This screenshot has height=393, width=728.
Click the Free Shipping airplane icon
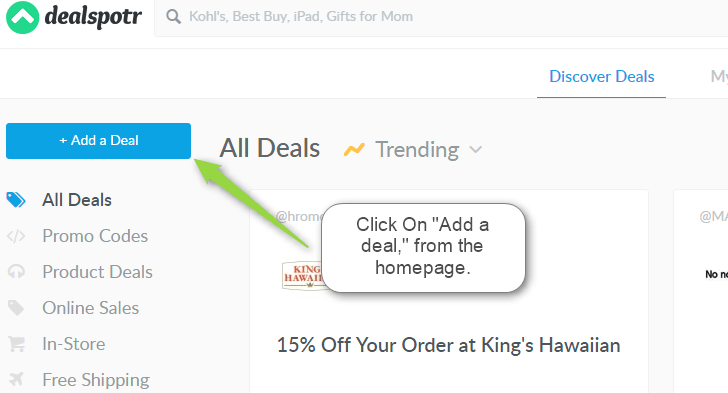(x=16, y=379)
